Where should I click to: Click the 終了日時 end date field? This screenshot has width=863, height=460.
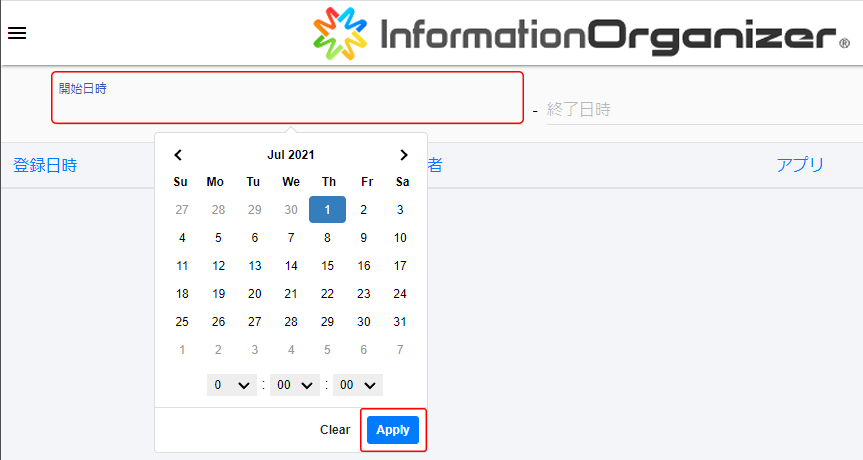(x=700, y=109)
